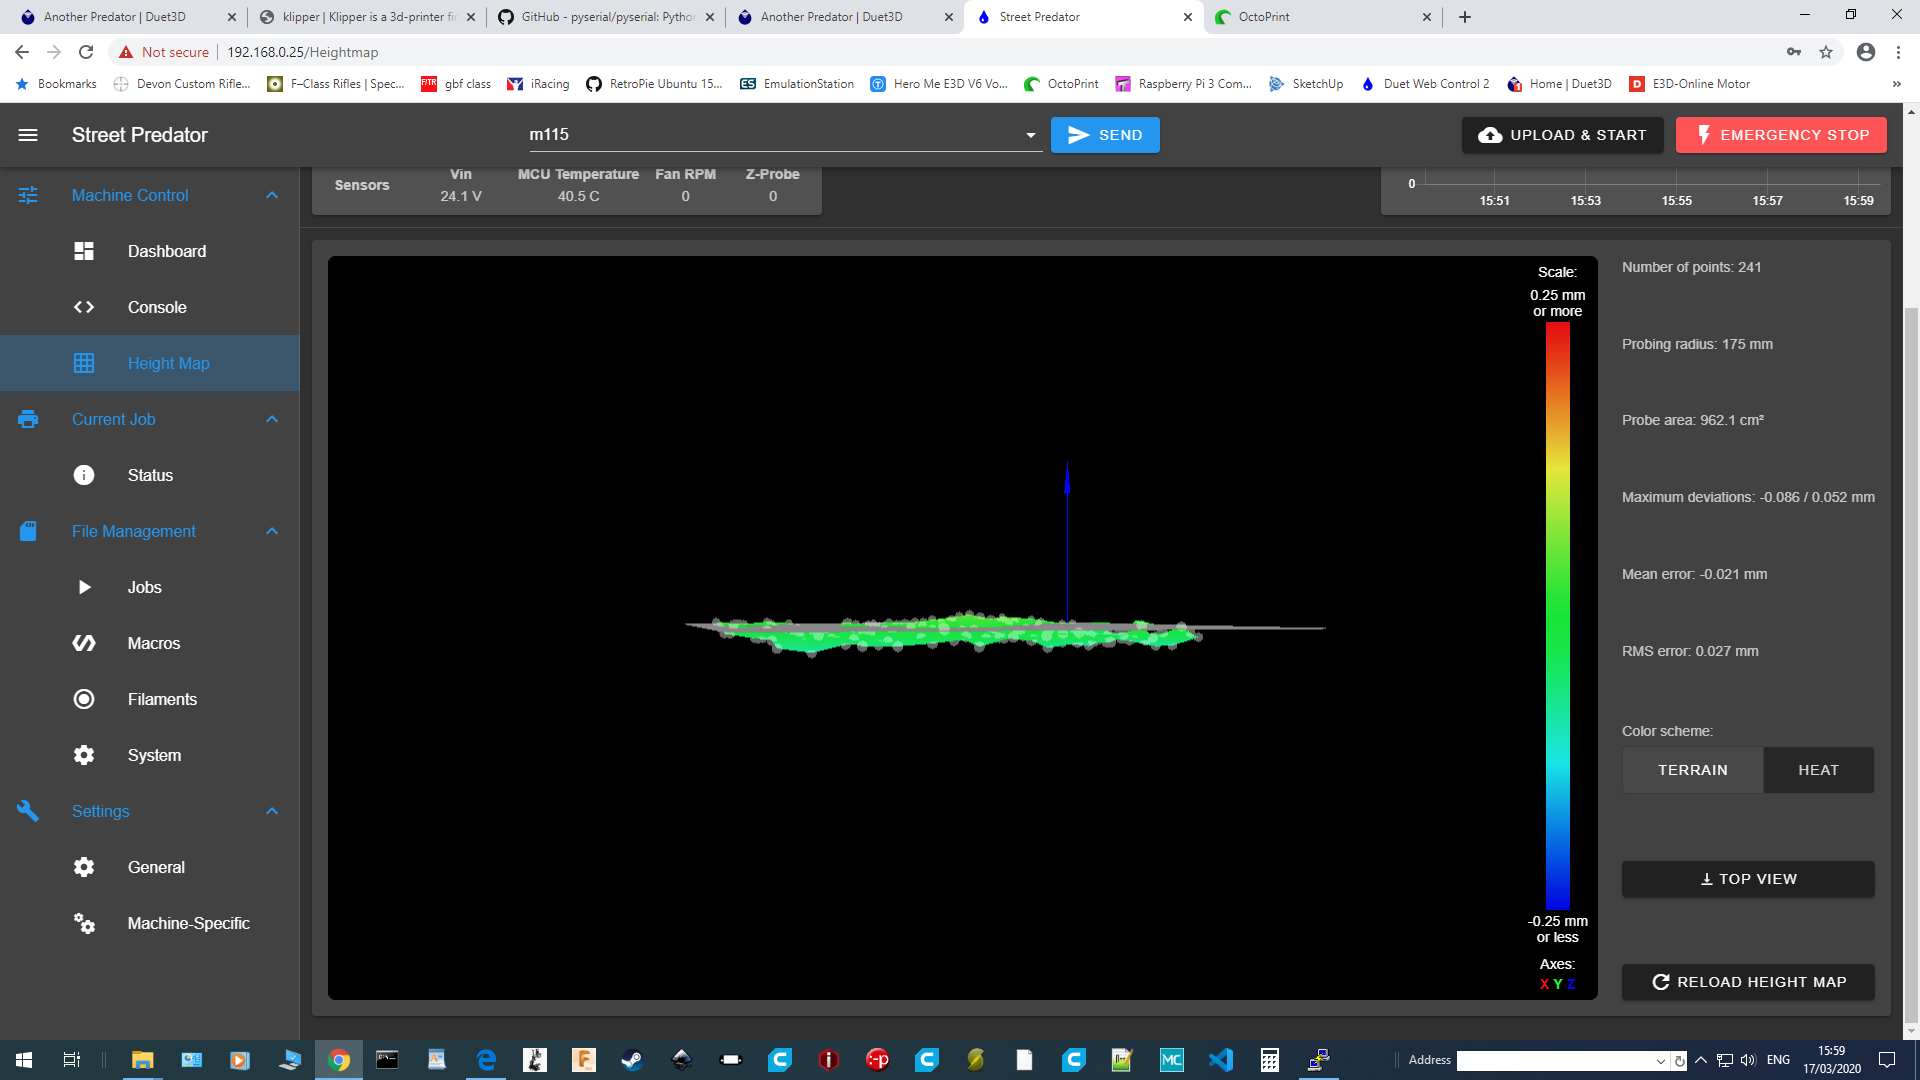Reload the browser page
The image size is (1920, 1080).
coord(86,52)
